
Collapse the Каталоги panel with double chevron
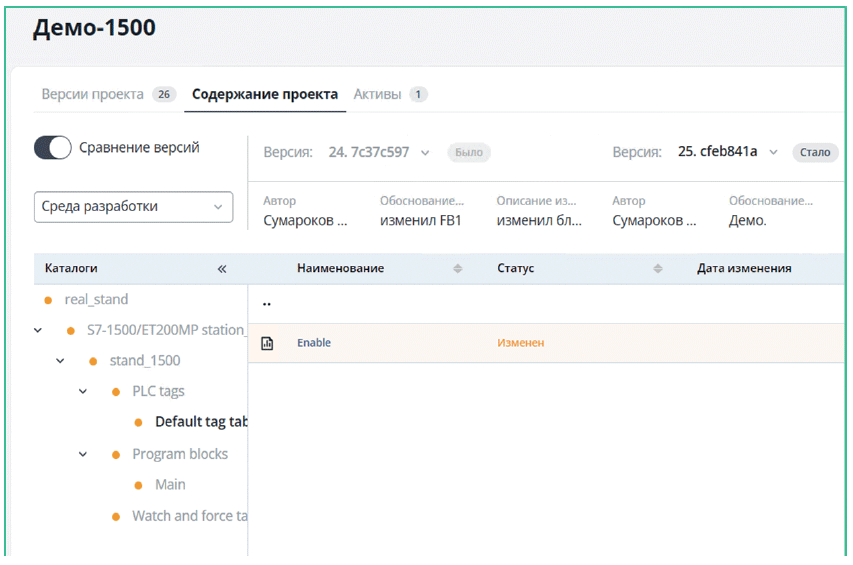(222, 269)
